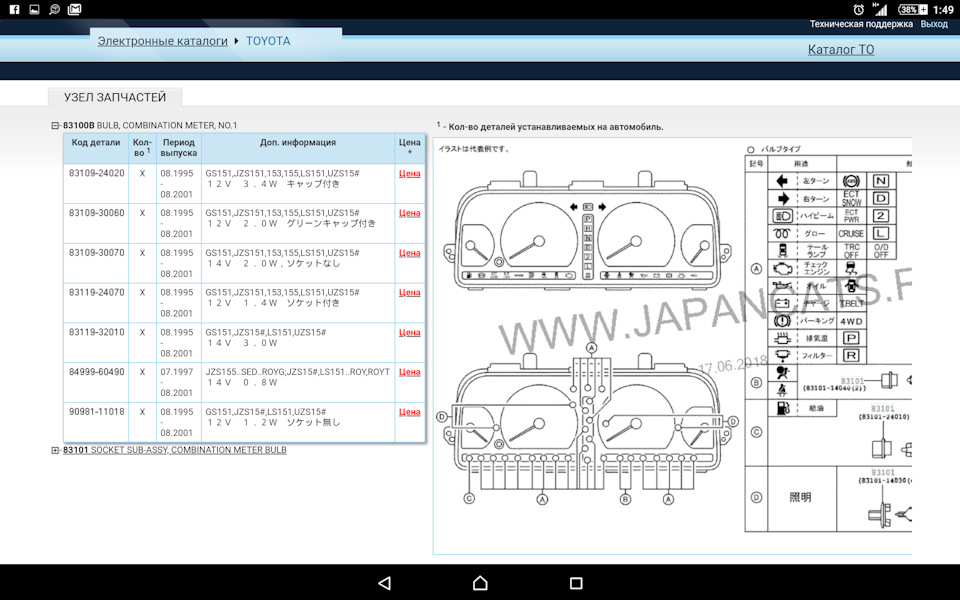
Task: Select part code 83109-30060
Action: pyautogui.click(x=96, y=213)
